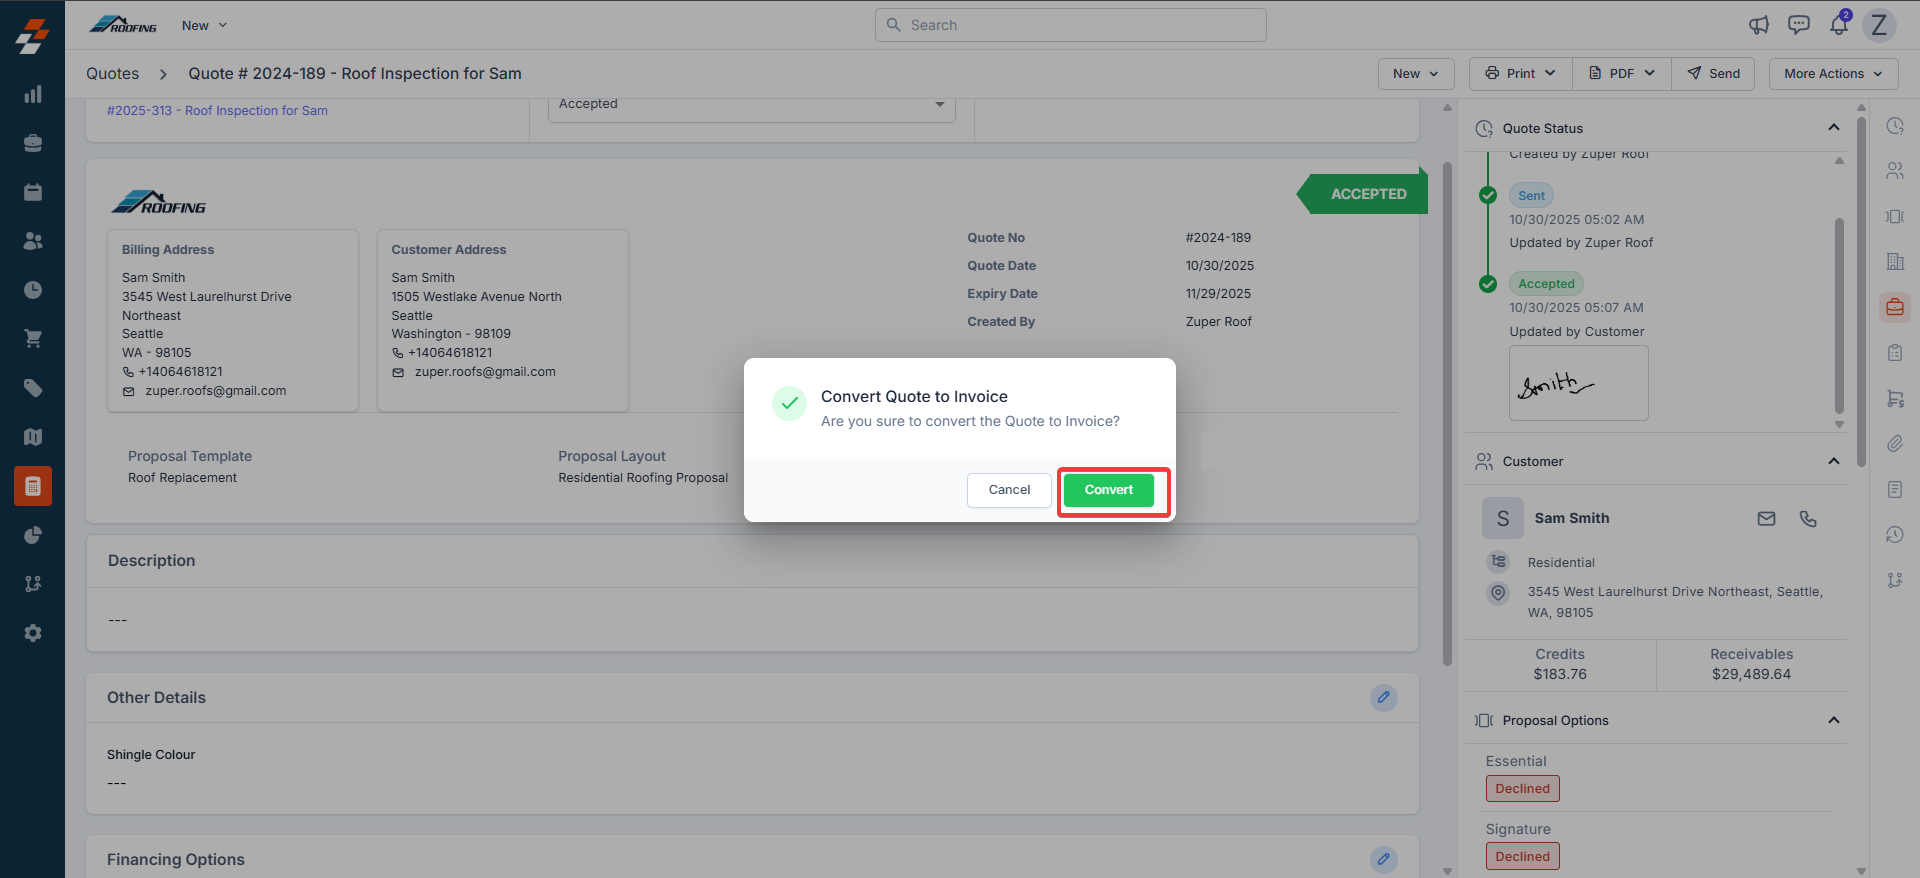1920x878 pixels.
Task: Edit Financing Options with pencil icon
Action: [x=1384, y=859]
